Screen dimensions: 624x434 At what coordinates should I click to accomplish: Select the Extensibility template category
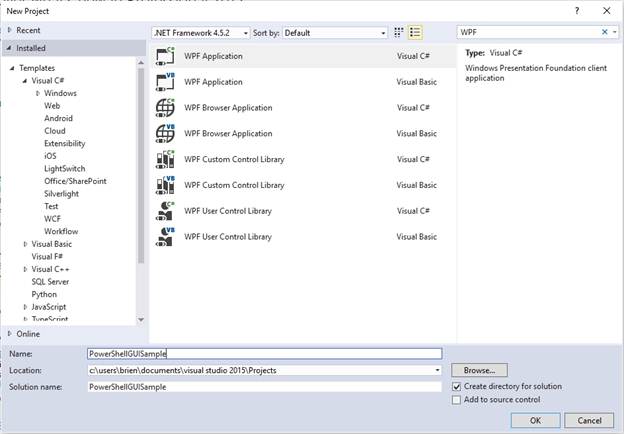click(65, 144)
